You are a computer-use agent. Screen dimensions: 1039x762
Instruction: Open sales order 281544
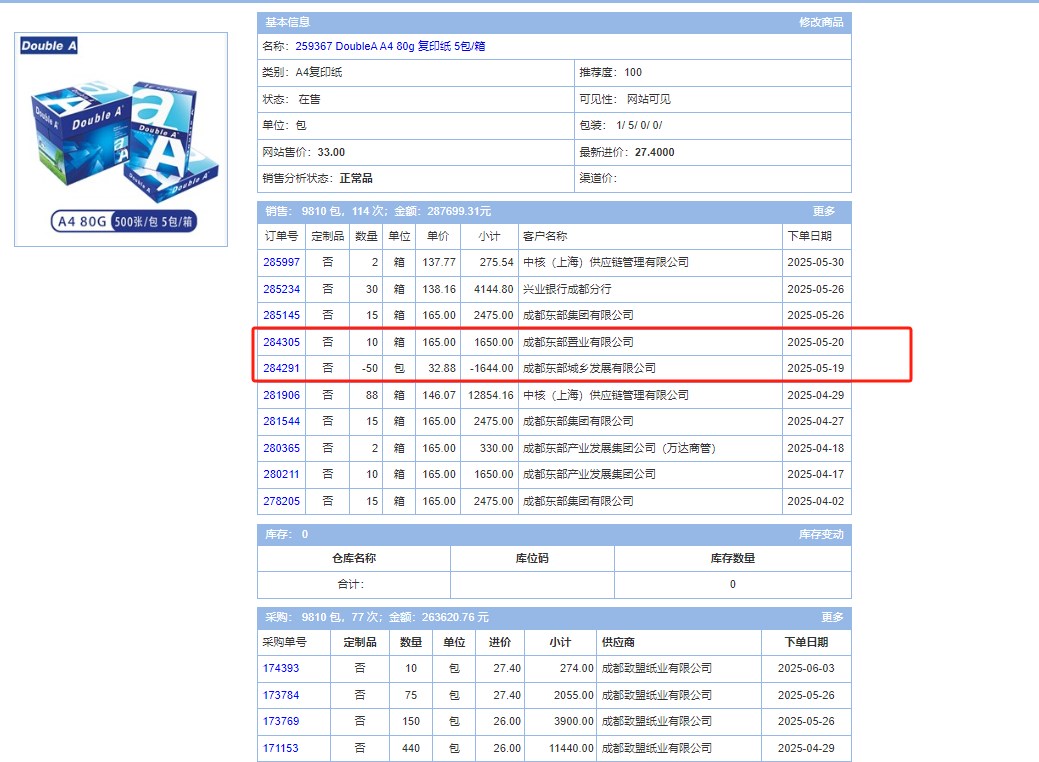click(282, 421)
